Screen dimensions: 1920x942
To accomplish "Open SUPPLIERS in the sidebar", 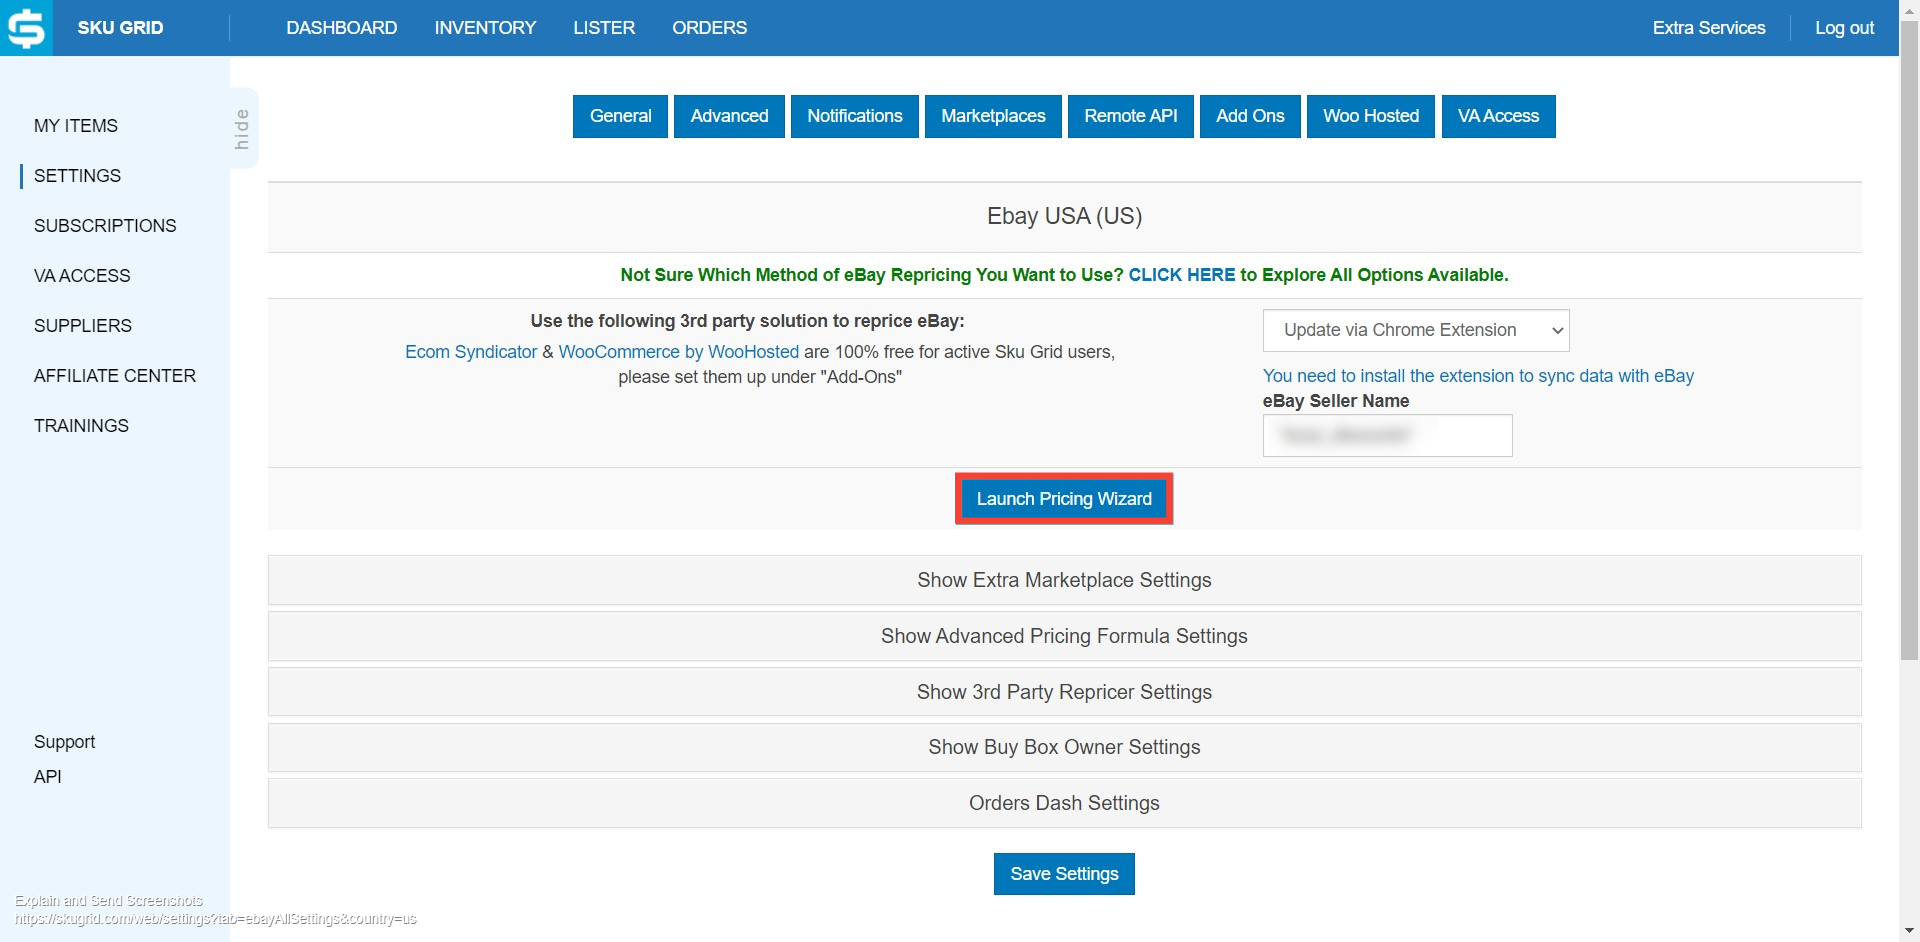I will point(83,326).
